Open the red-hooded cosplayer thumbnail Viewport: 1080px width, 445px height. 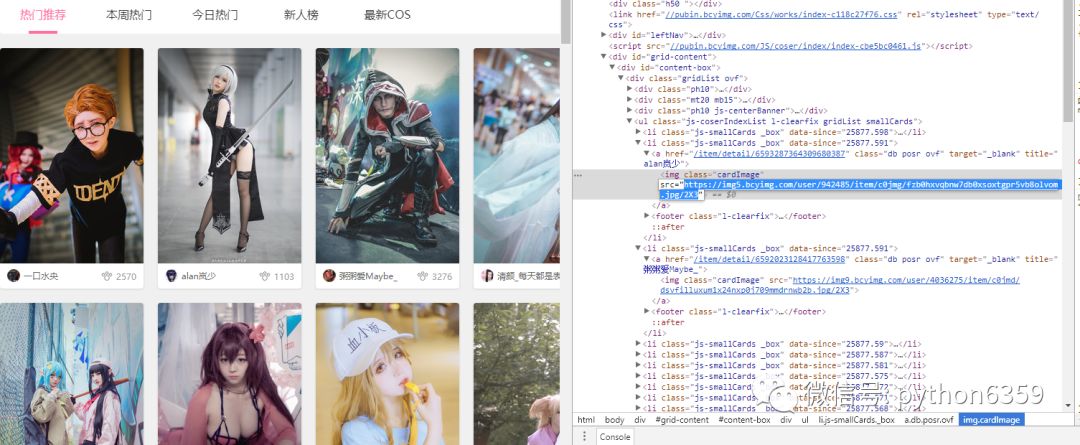click(387, 155)
